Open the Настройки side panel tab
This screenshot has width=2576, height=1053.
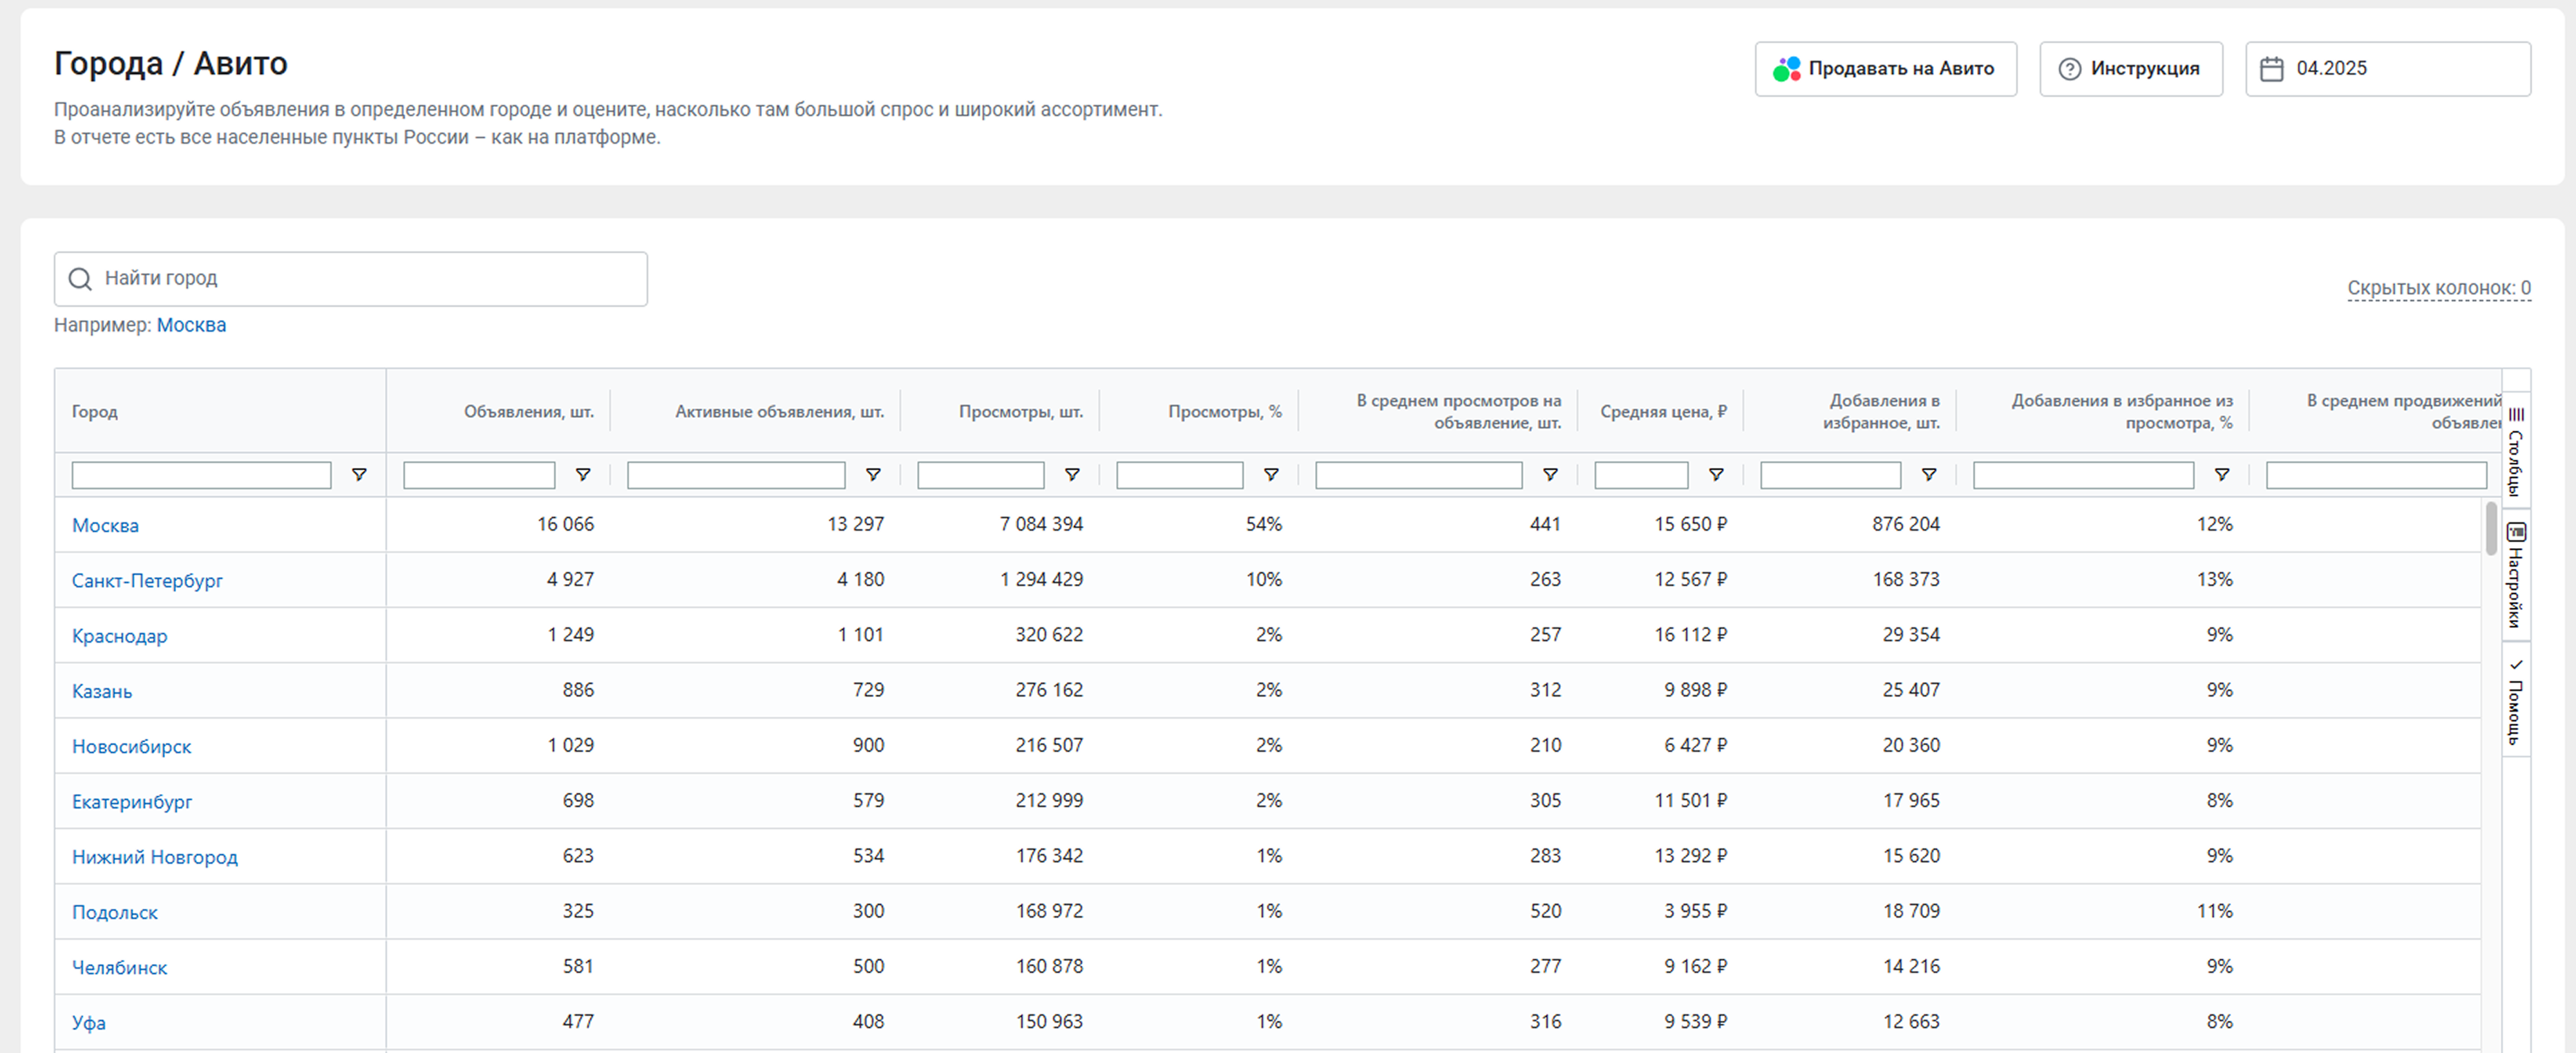(x=2516, y=575)
